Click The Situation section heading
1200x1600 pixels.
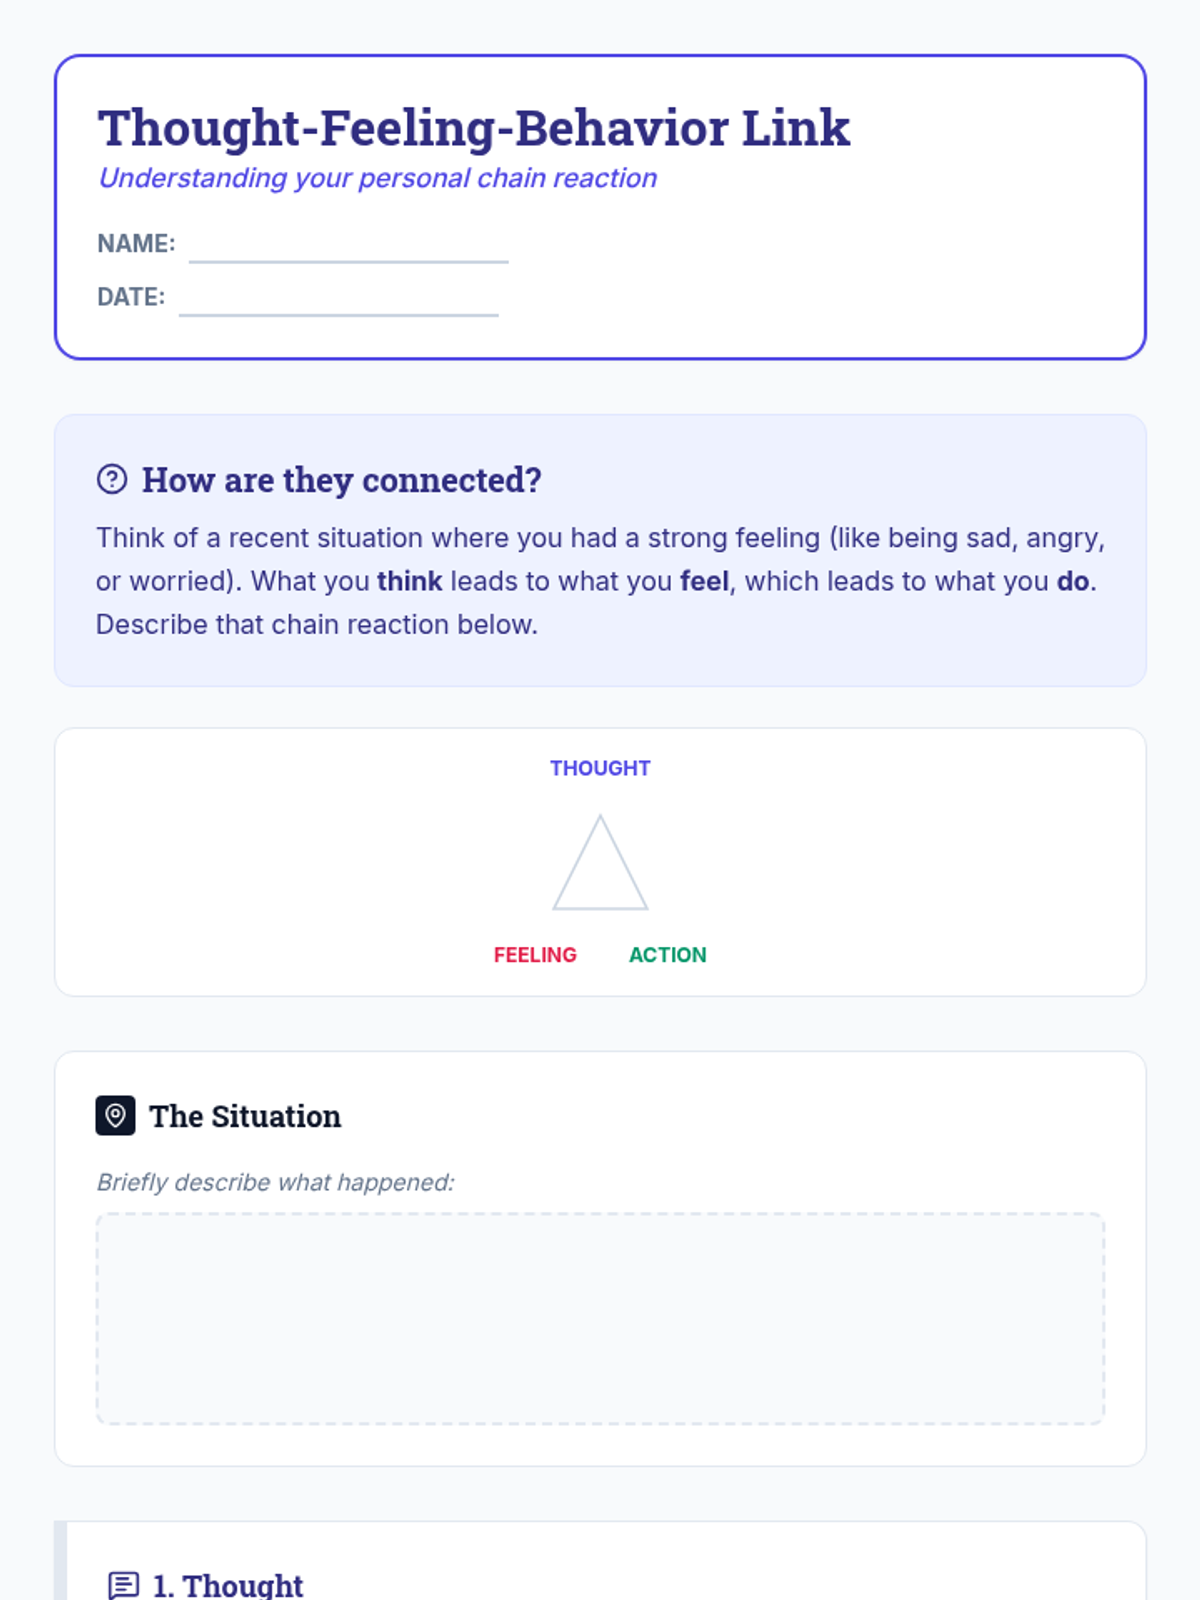point(245,1116)
